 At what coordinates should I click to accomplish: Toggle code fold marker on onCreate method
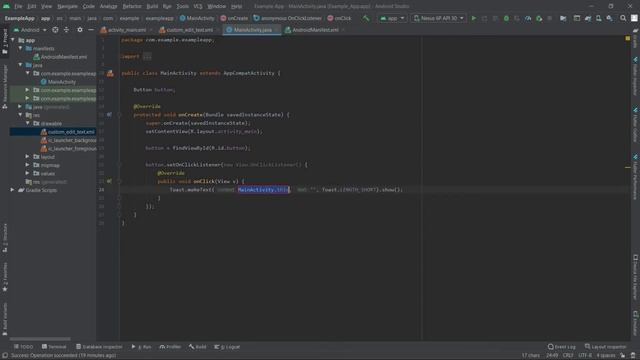click(x=119, y=115)
